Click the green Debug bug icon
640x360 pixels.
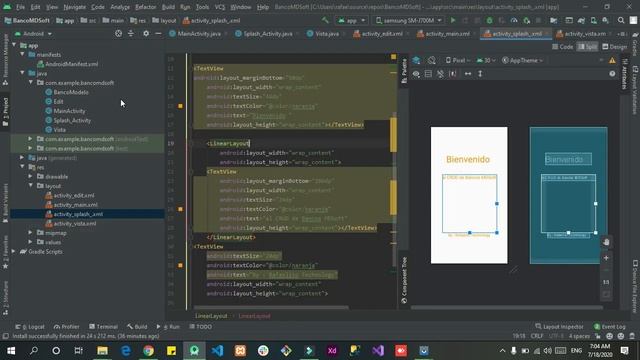click(x=489, y=20)
